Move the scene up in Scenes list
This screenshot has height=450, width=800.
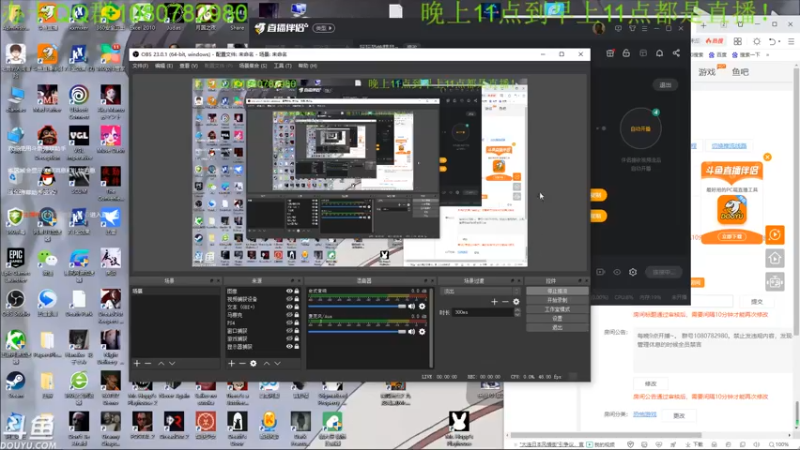[x=161, y=363]
